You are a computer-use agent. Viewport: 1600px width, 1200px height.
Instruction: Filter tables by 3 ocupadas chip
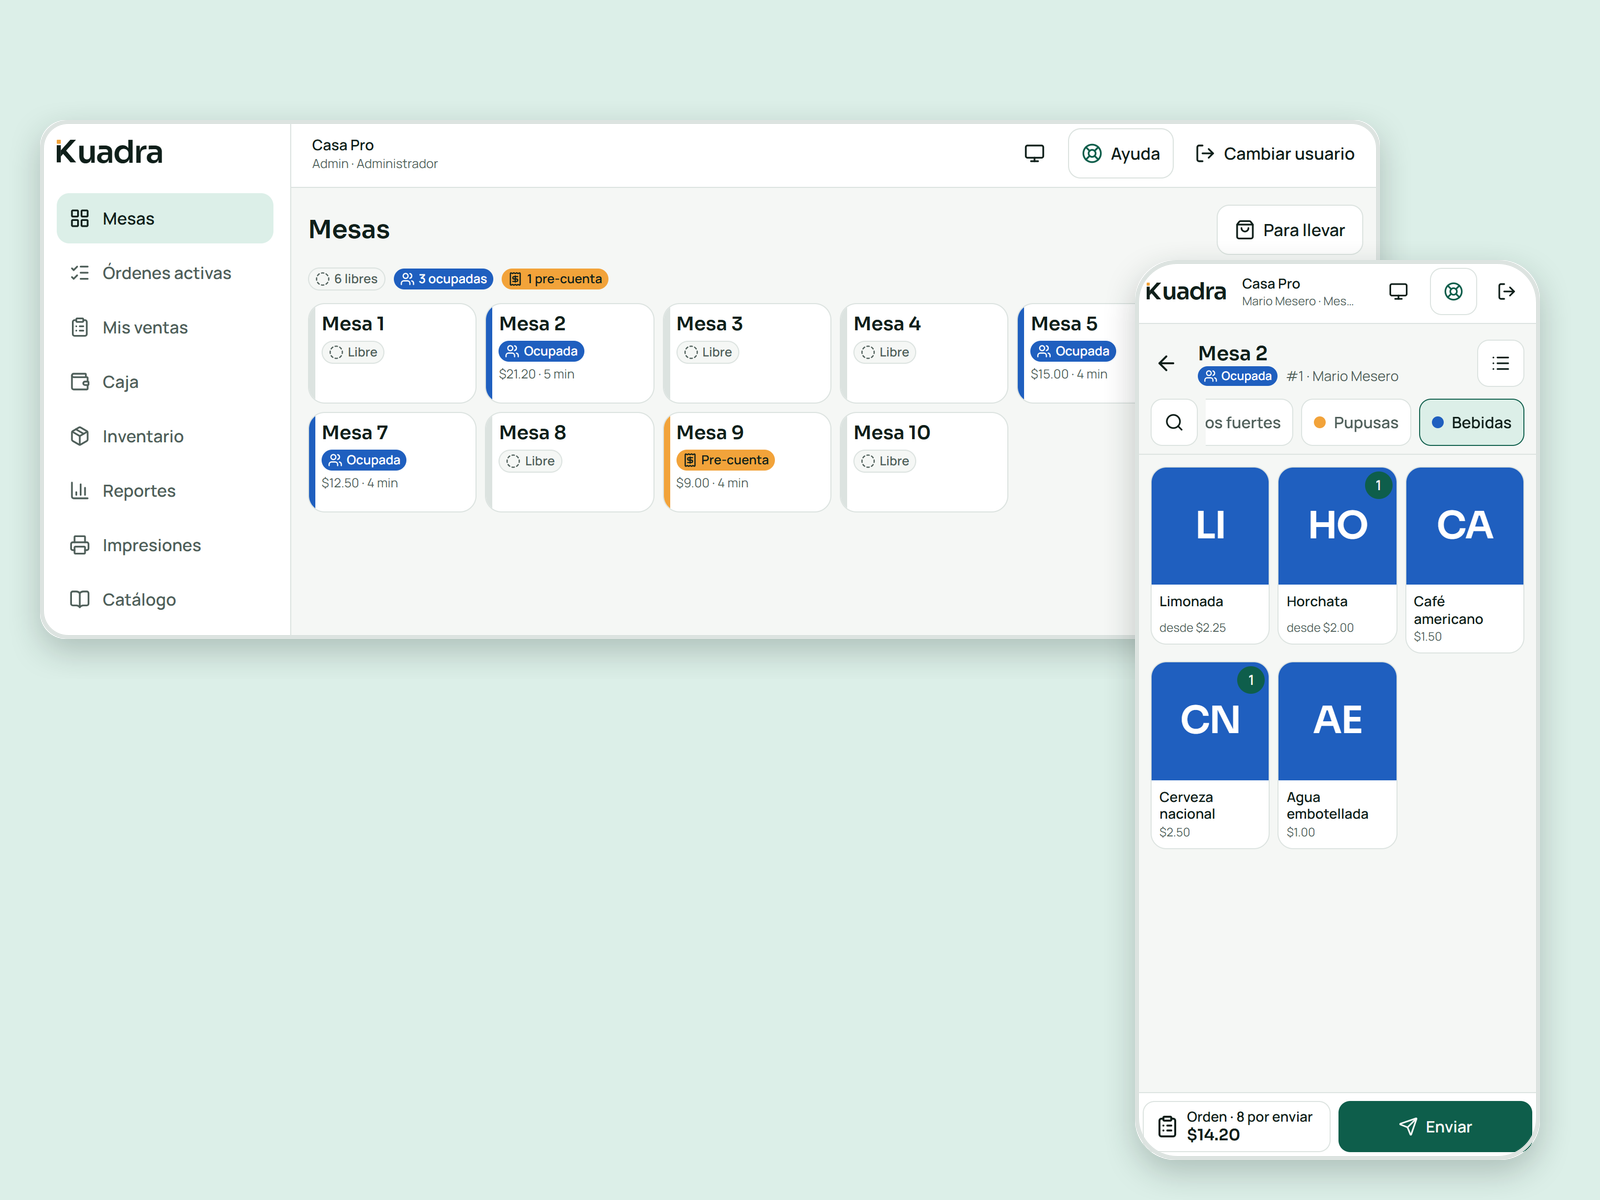coord(444,279)
